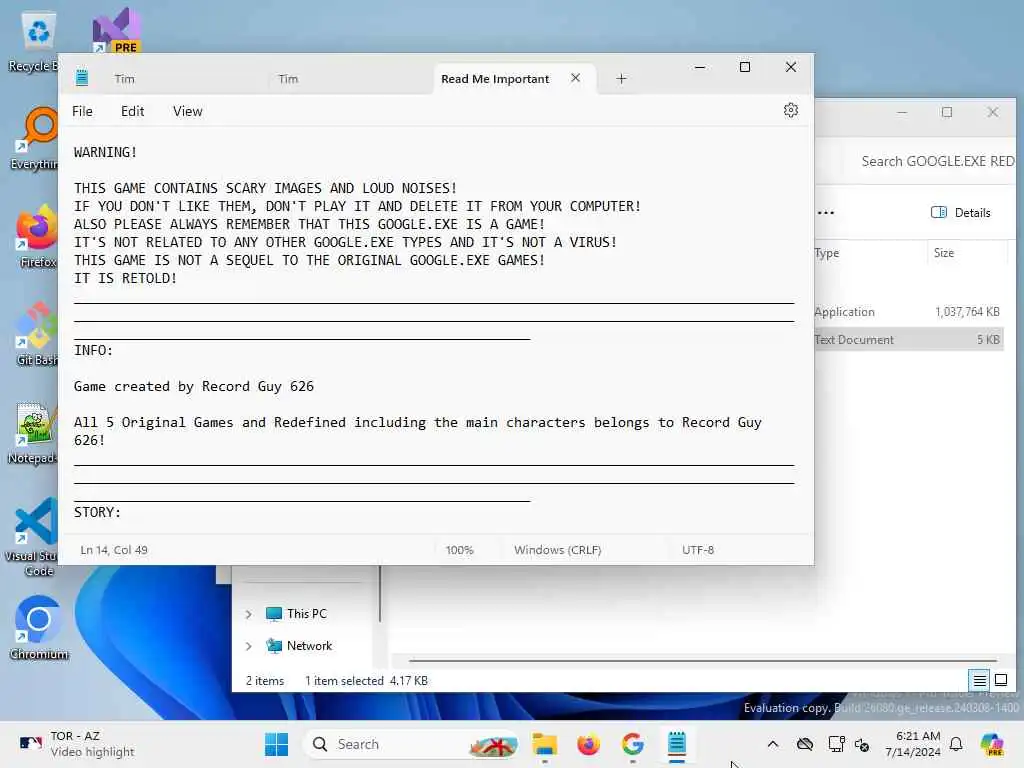The height and width of the screenshot is (768, 1024).
Task: Open the taskbar clock and date
Action: coord(912,744)
